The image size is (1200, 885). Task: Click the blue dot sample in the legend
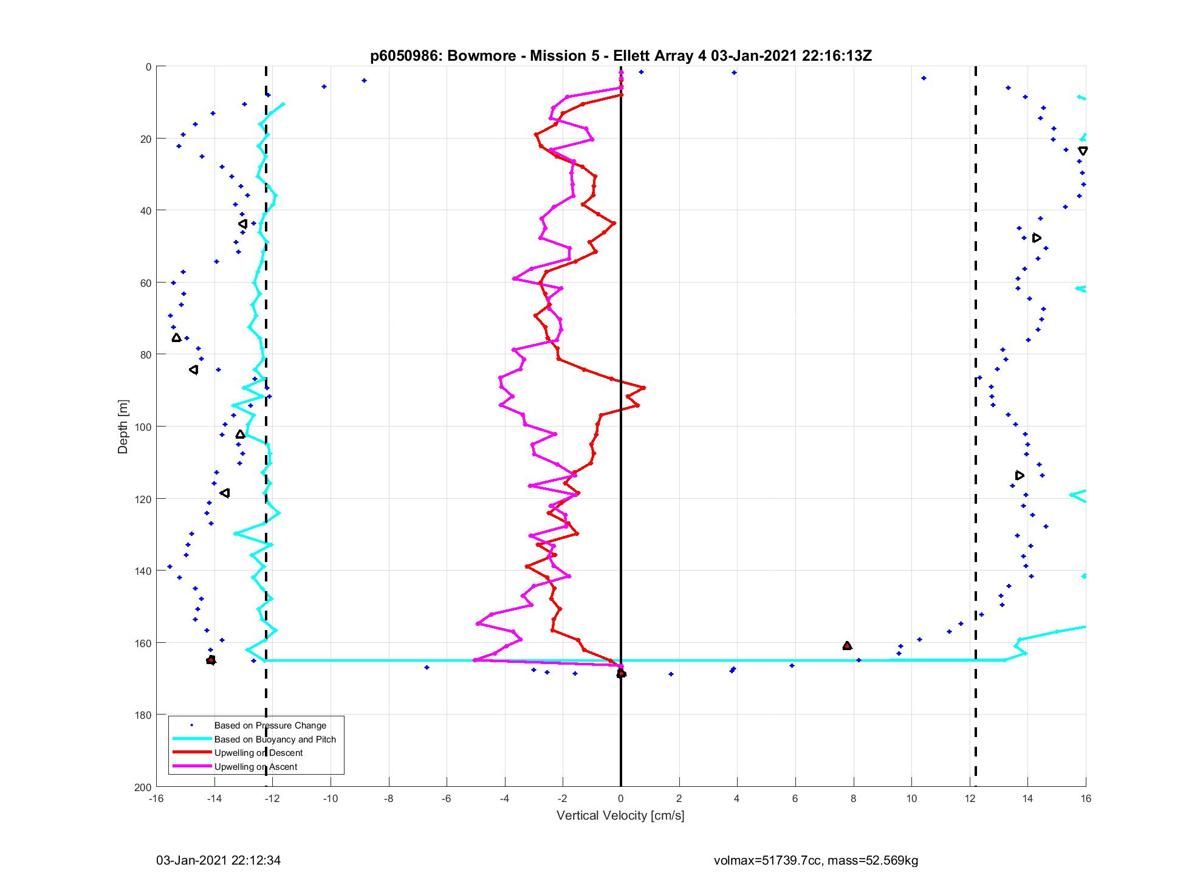[191, 724]
